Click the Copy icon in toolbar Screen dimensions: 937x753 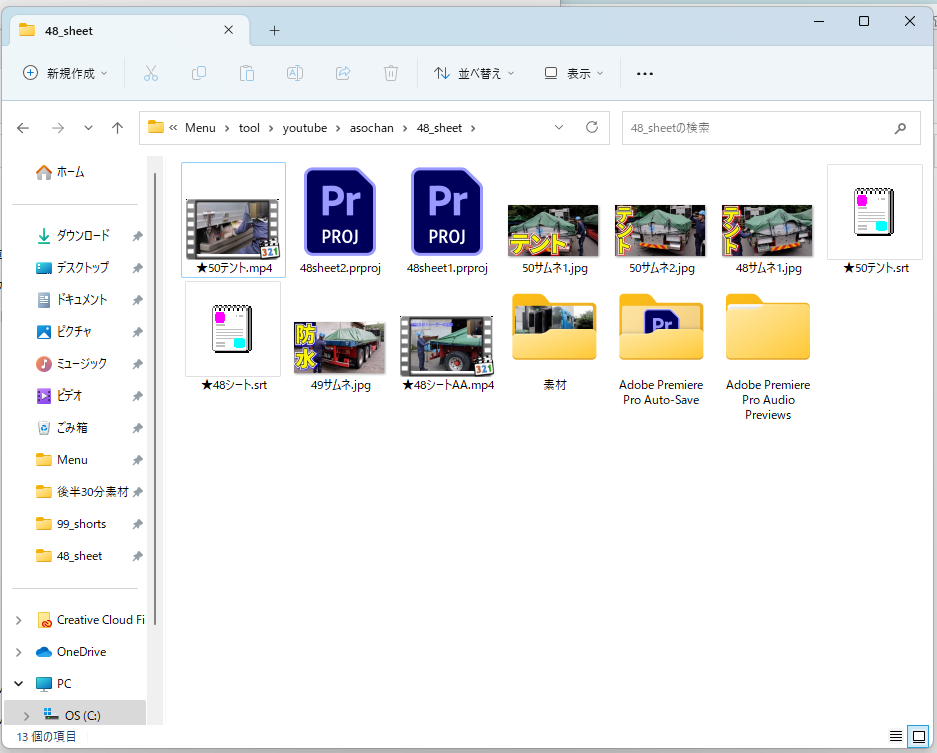(198, 74)
